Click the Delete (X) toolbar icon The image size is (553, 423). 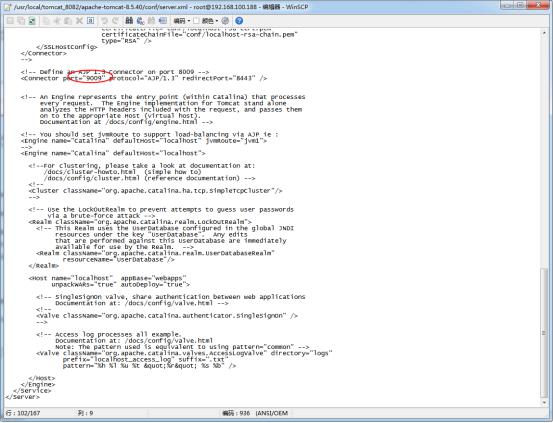(x=79, y=21)
